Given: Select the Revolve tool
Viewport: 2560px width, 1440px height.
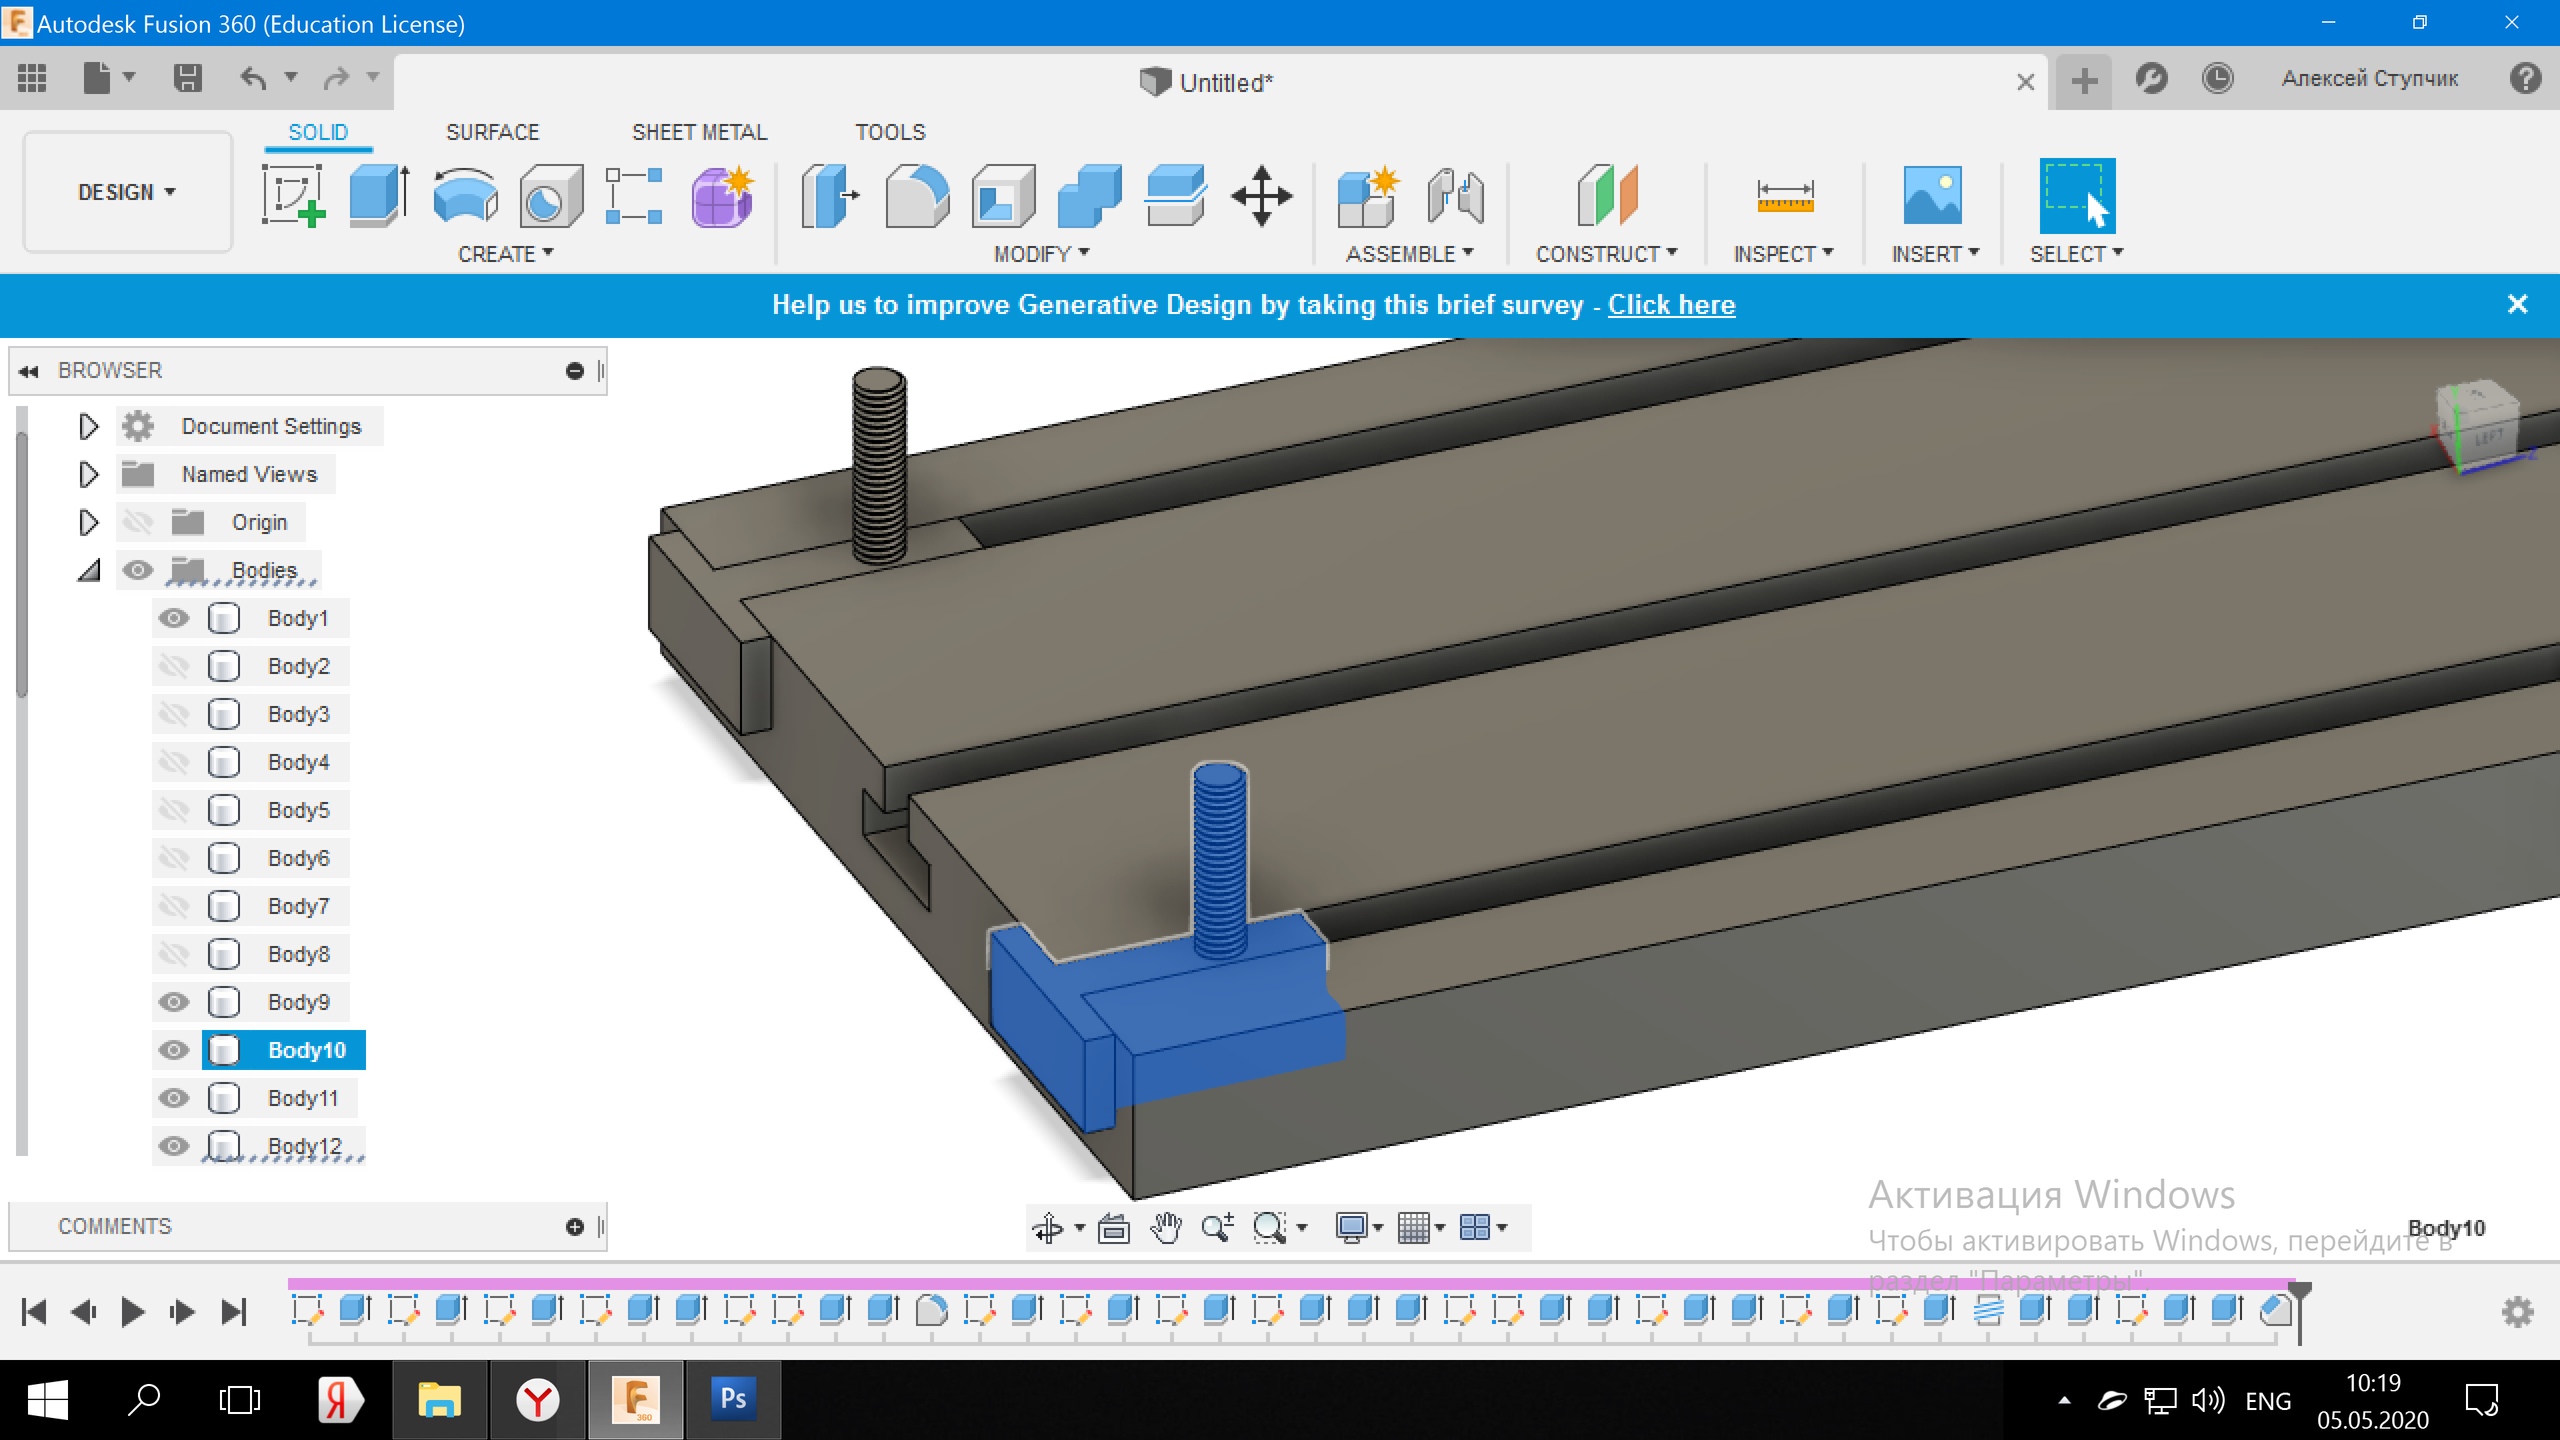Looking at the screenshot, I should 465,196.
